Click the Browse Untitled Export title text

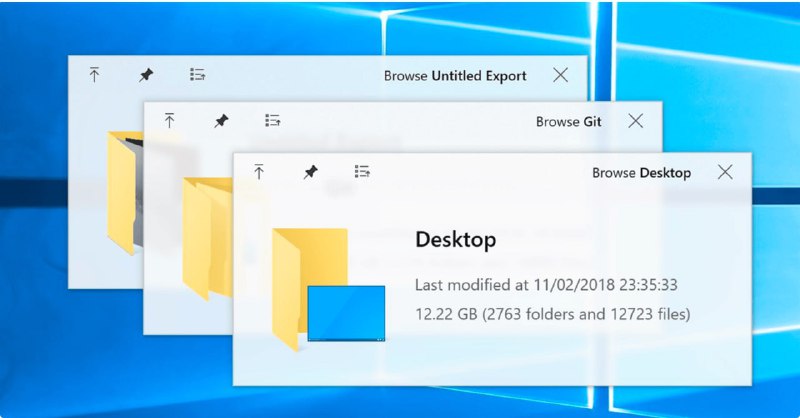point(461,76)
